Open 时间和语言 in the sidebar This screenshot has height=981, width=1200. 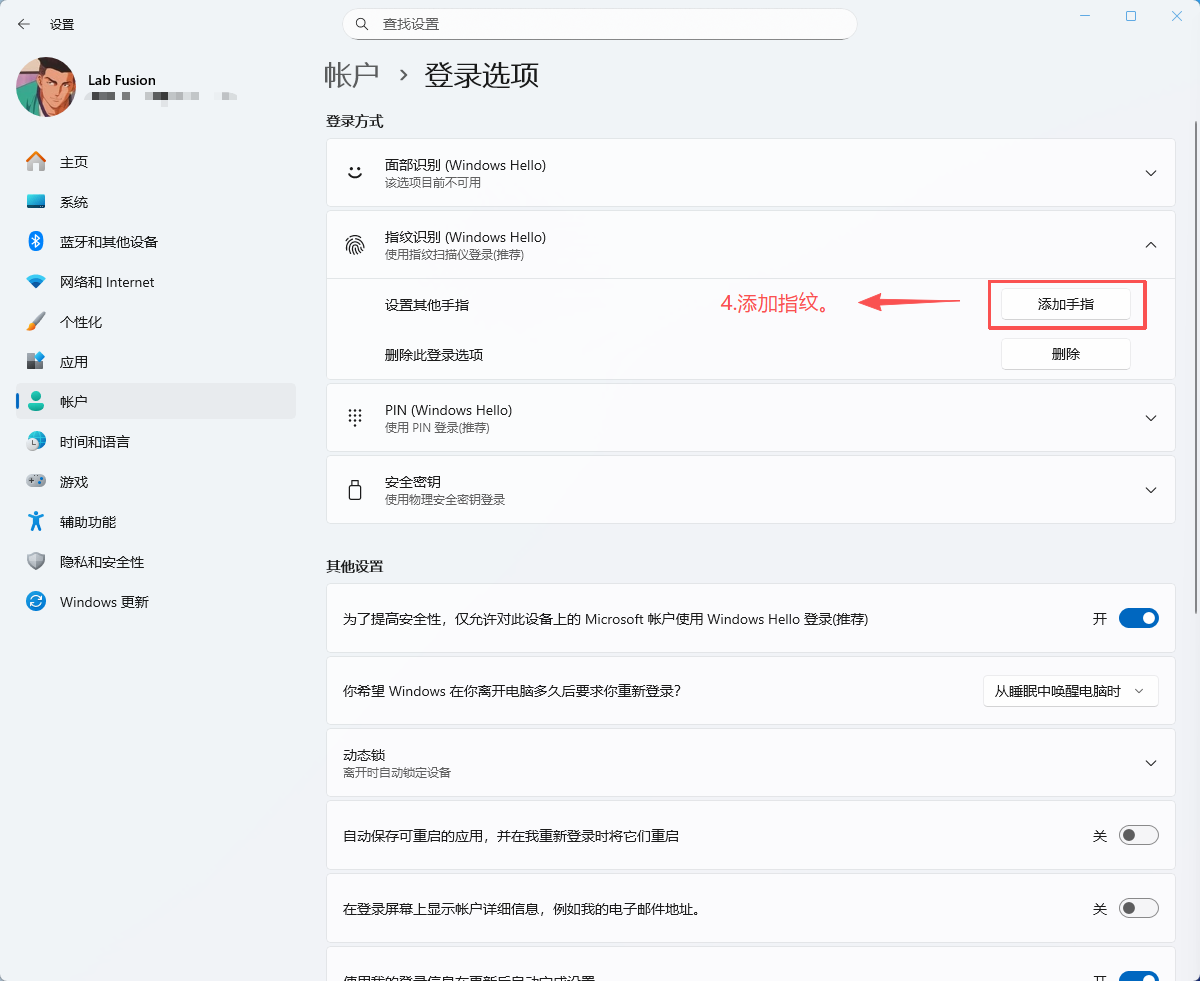point(94,442)
